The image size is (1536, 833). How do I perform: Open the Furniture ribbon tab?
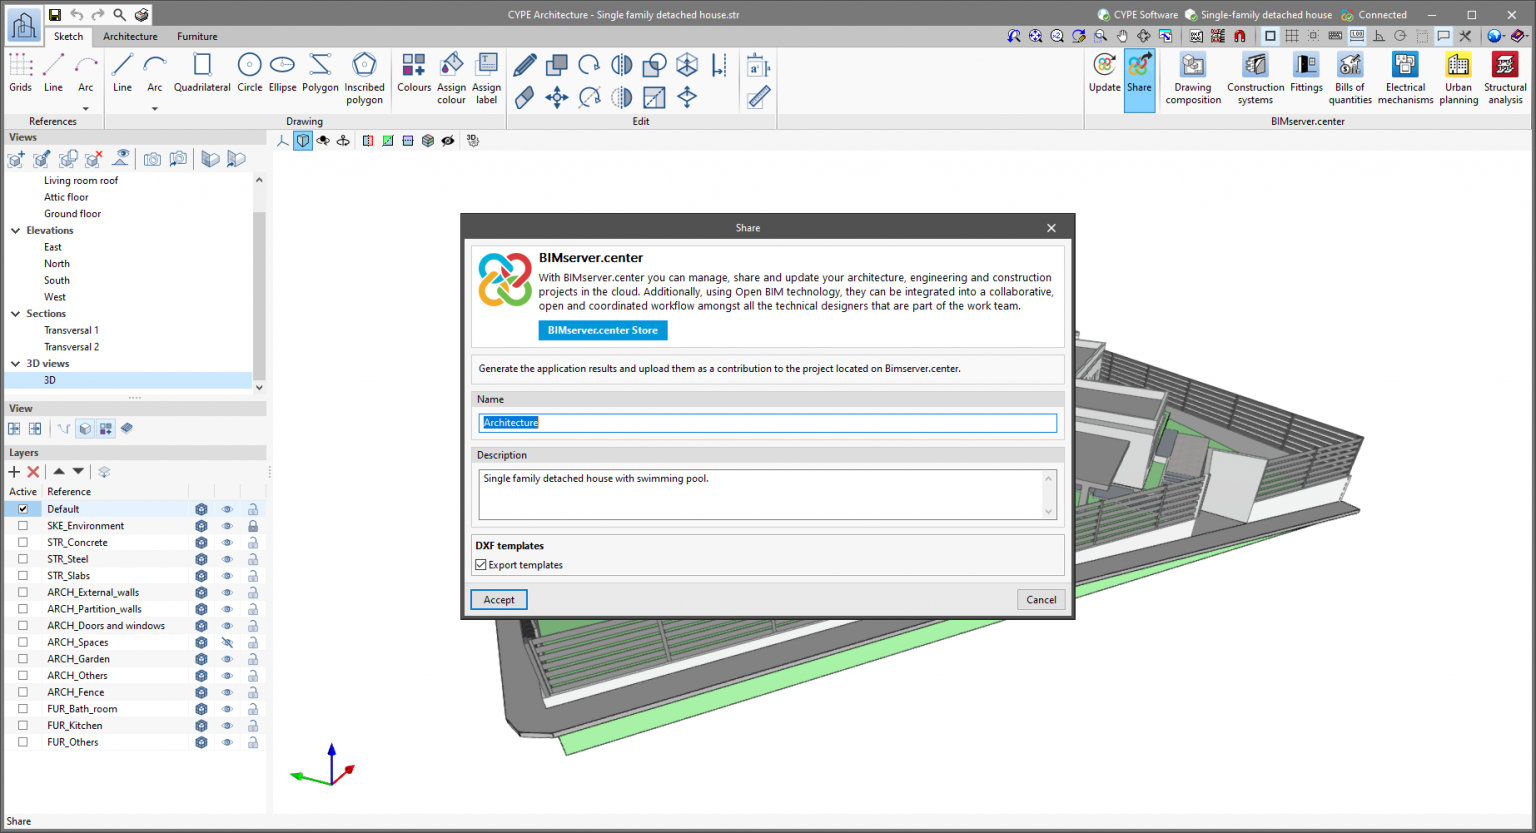coord(196,36)
